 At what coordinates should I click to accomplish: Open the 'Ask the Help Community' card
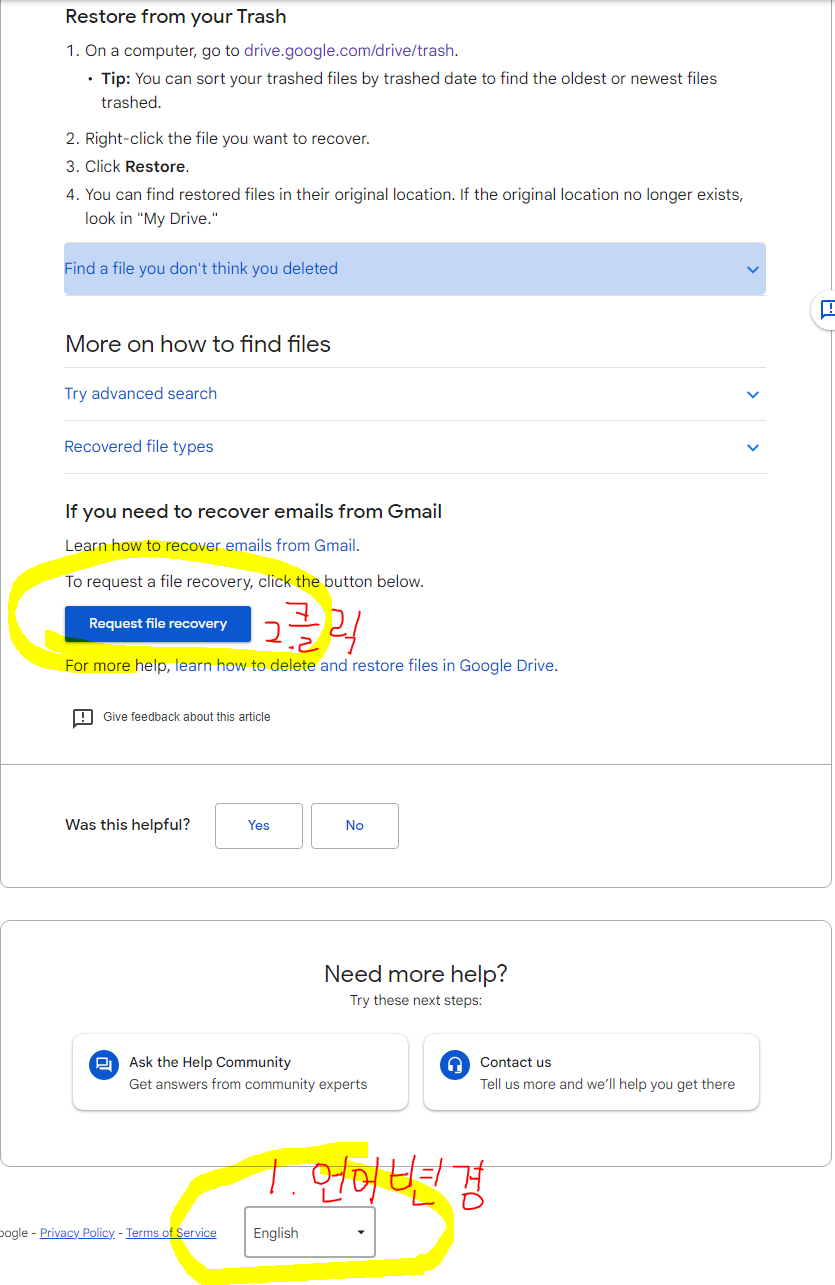(x=240, y=1072)
